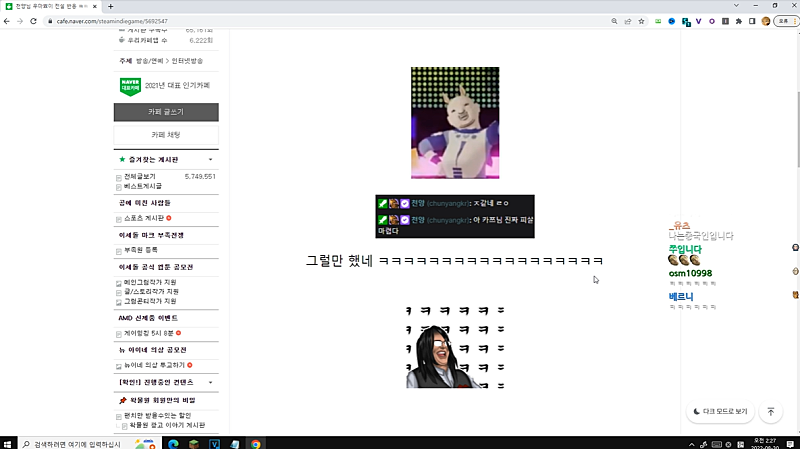Toggle 다크 모드로 보기

[x=720, y=411]
